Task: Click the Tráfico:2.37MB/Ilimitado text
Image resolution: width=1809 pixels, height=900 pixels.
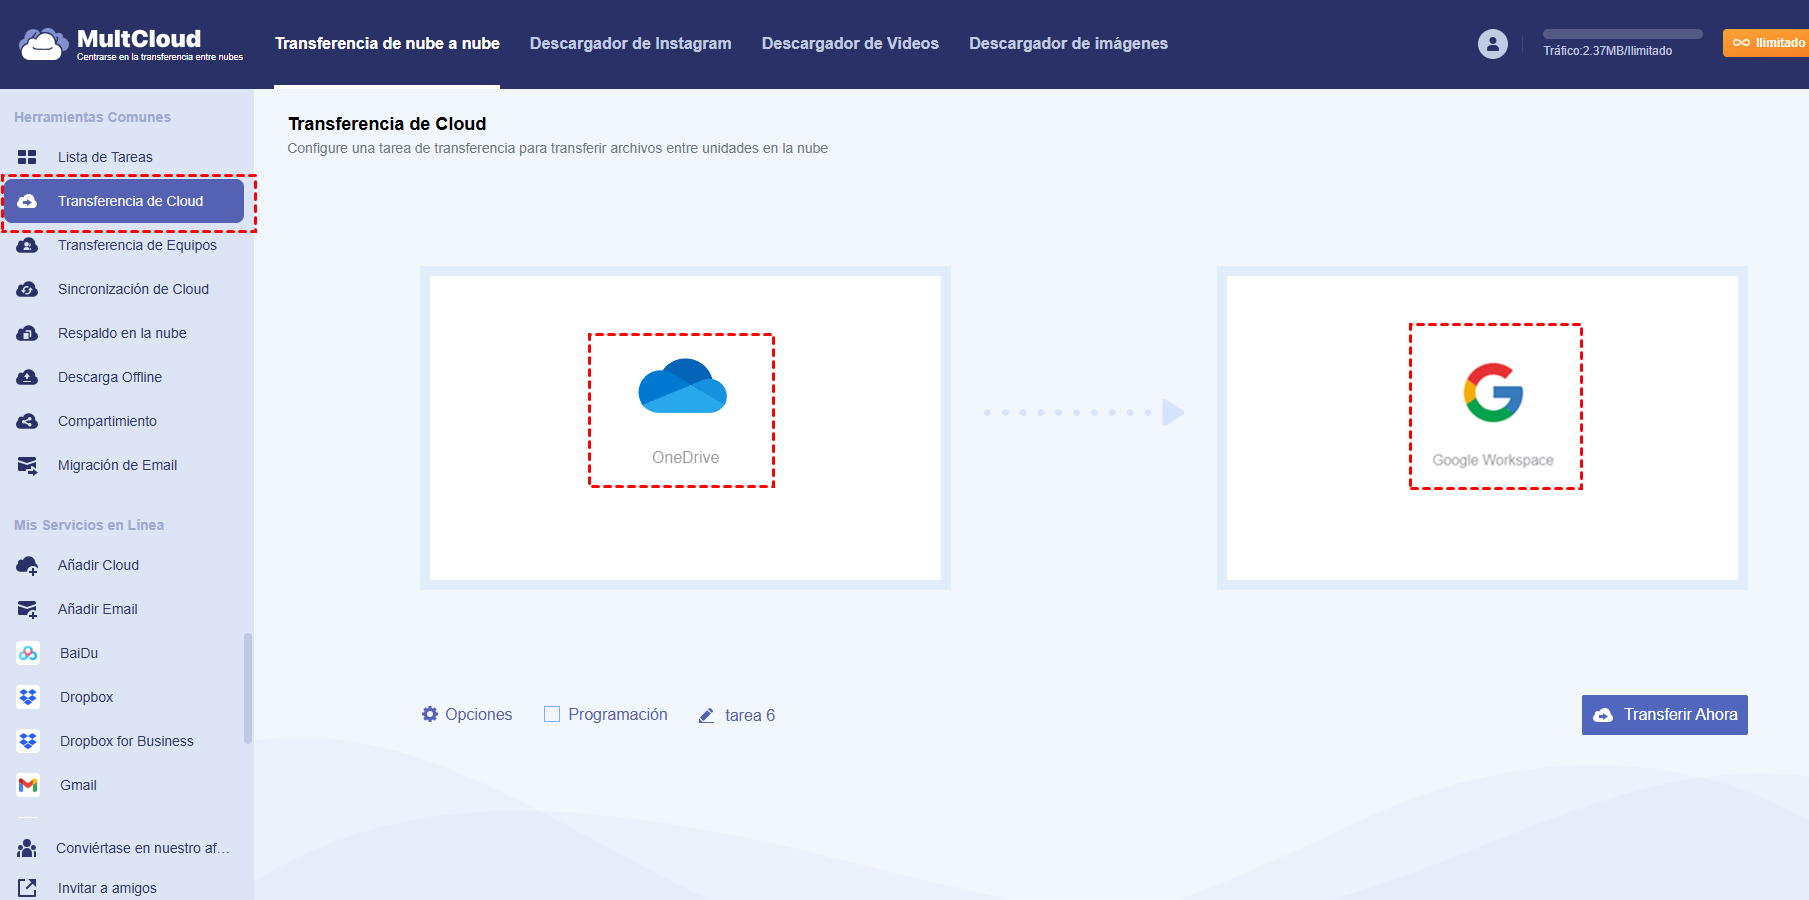Action: (1607, 51)
